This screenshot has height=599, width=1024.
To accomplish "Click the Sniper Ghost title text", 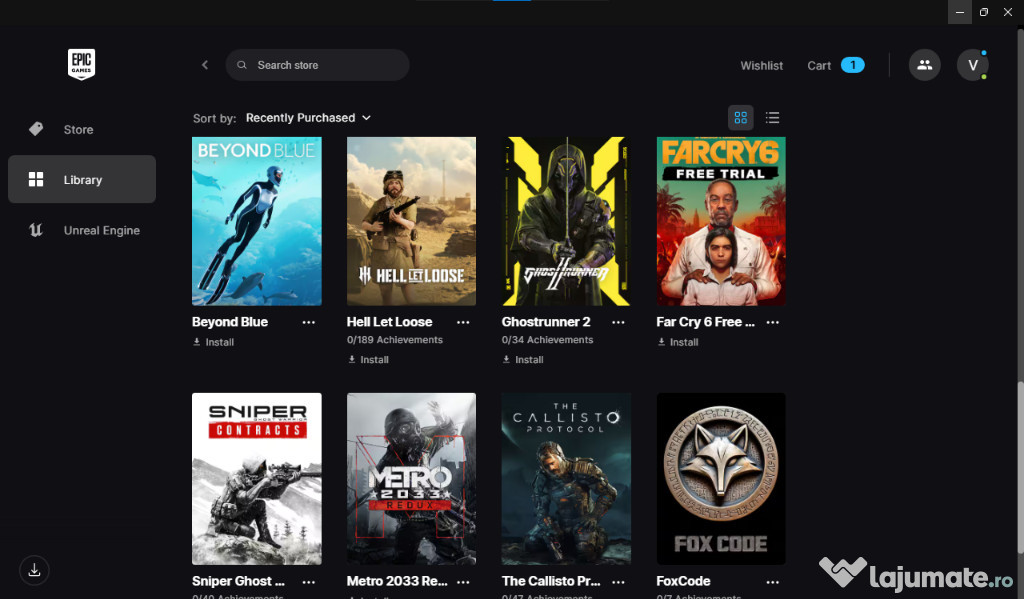I will (x=238, y=581).
